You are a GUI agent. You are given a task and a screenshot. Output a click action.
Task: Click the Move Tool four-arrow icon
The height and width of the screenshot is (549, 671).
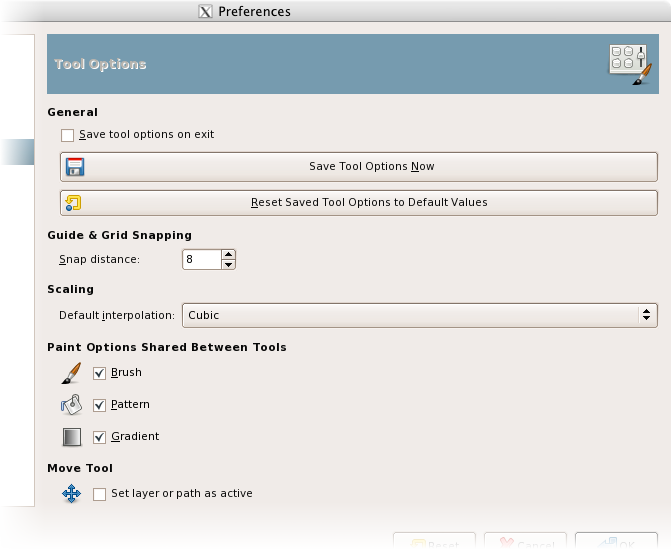point(71,493)
